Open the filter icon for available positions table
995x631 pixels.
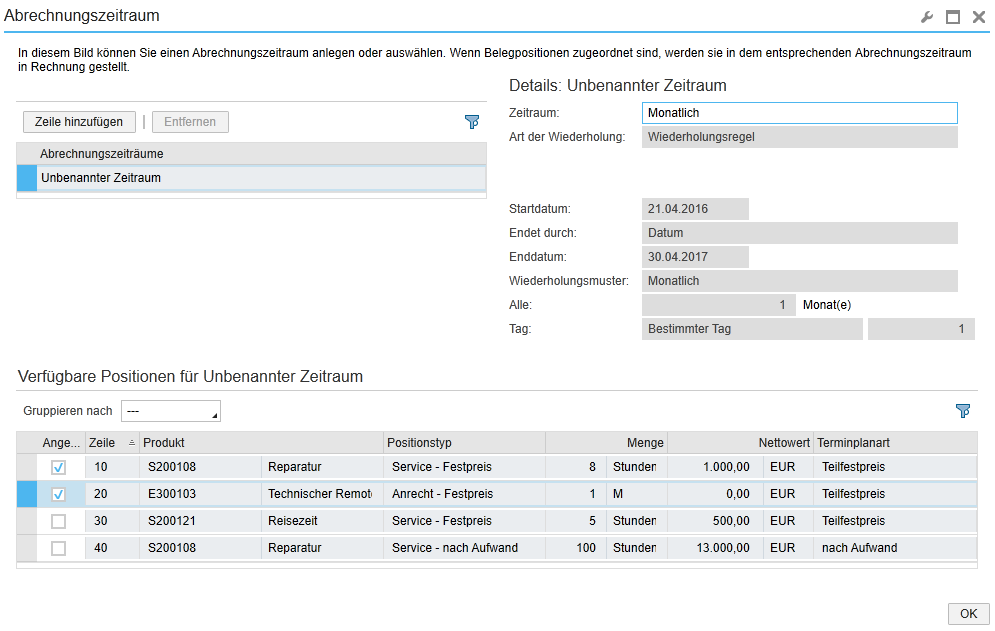[x=963, y=411]
